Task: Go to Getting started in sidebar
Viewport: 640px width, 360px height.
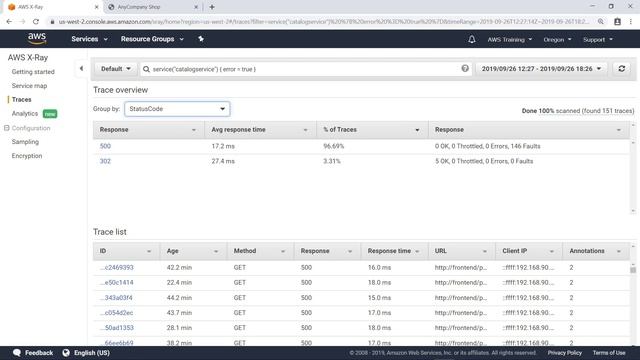Action: click(x=33, y=72)
